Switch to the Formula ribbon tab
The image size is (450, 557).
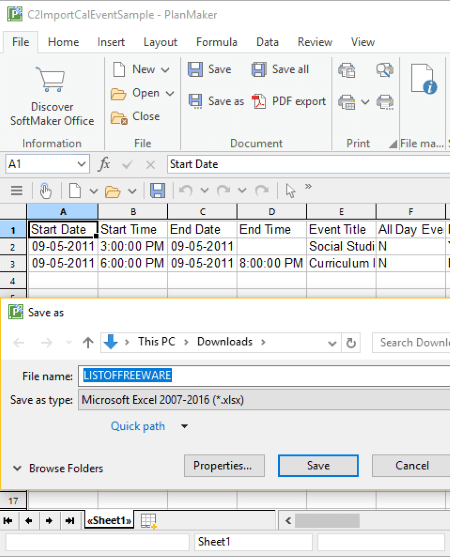click(216, 42)
